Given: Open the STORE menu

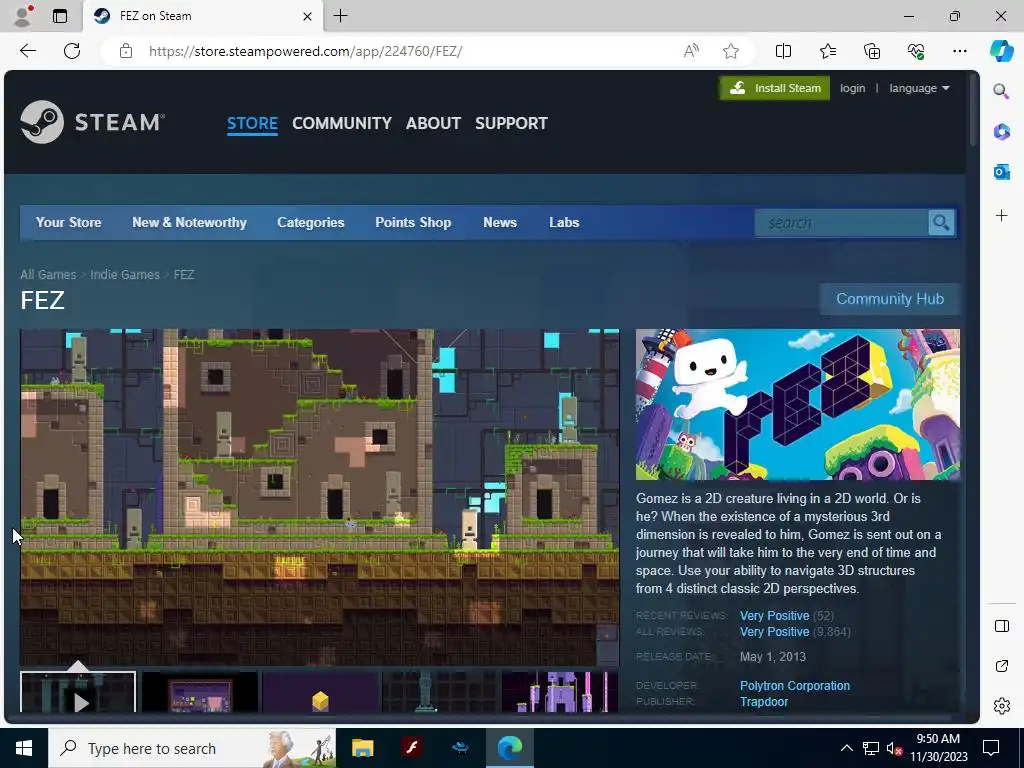Looking at the screenshot, I should click(252, 123).
